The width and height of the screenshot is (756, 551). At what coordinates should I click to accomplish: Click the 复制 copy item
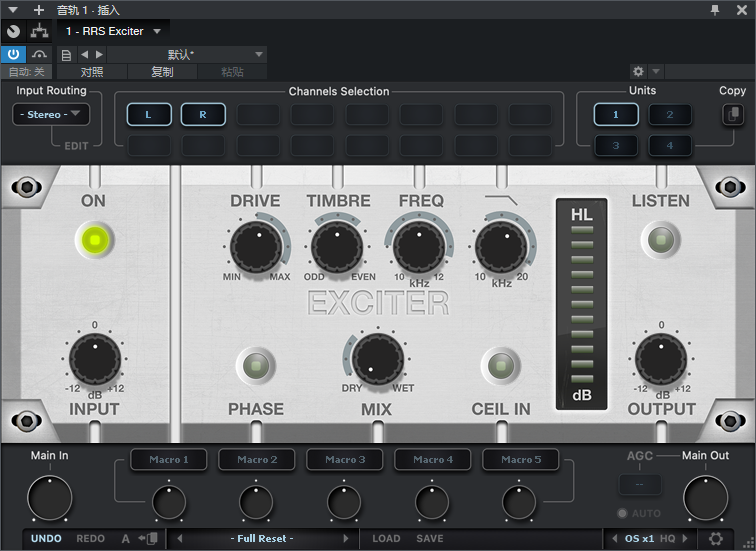162,72
